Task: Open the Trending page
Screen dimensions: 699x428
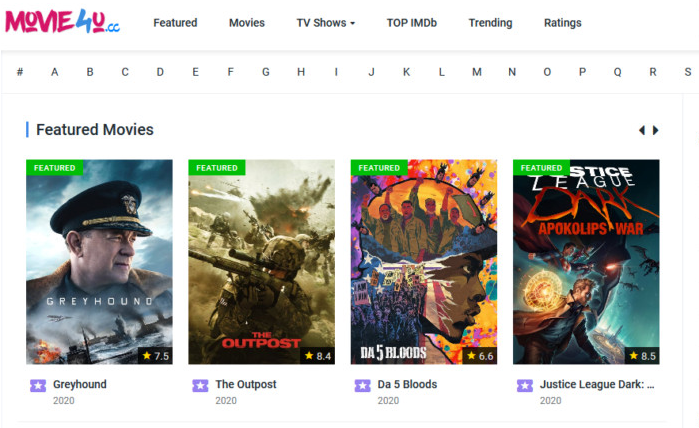Action: [x=490, y=23]
